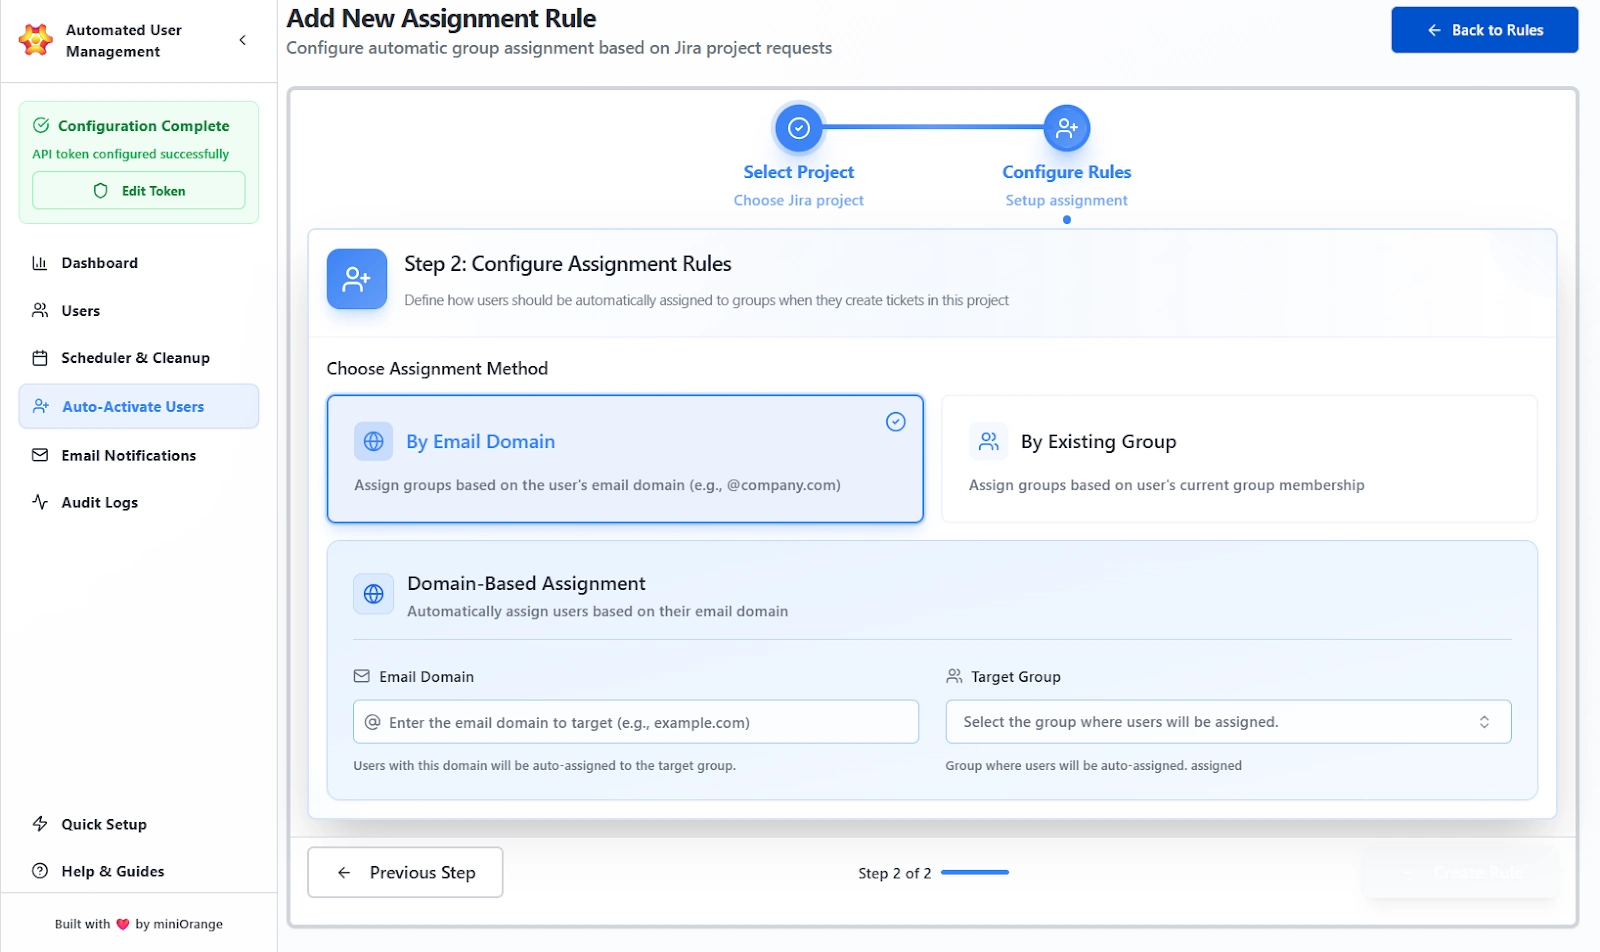Click the Email Domain input field
This screenshot has height=952, width=1600.
tap(635, 721)
